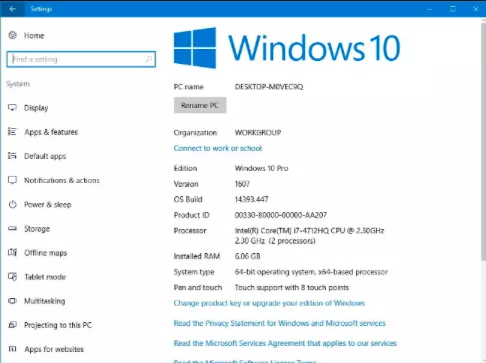Minimize the Settings window

[x=430, y=9]
